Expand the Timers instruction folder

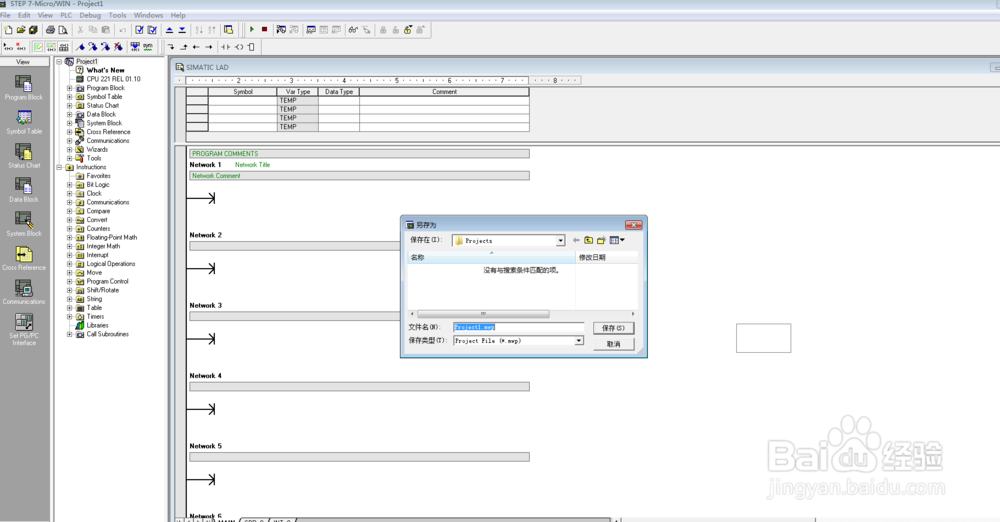(x=70, y=317)
